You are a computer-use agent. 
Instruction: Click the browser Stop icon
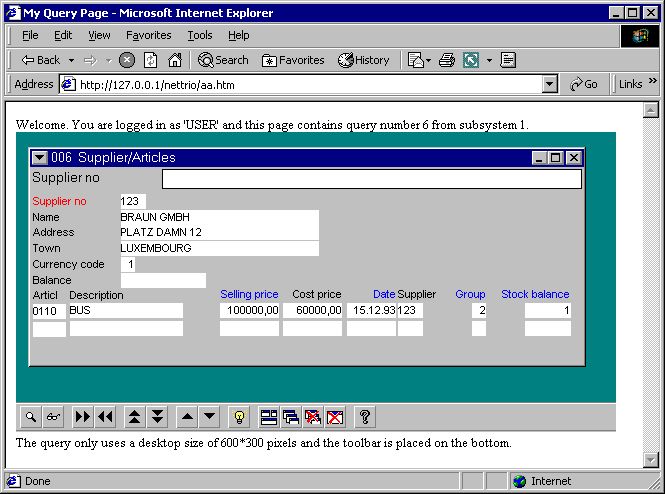tap(127, 60)
